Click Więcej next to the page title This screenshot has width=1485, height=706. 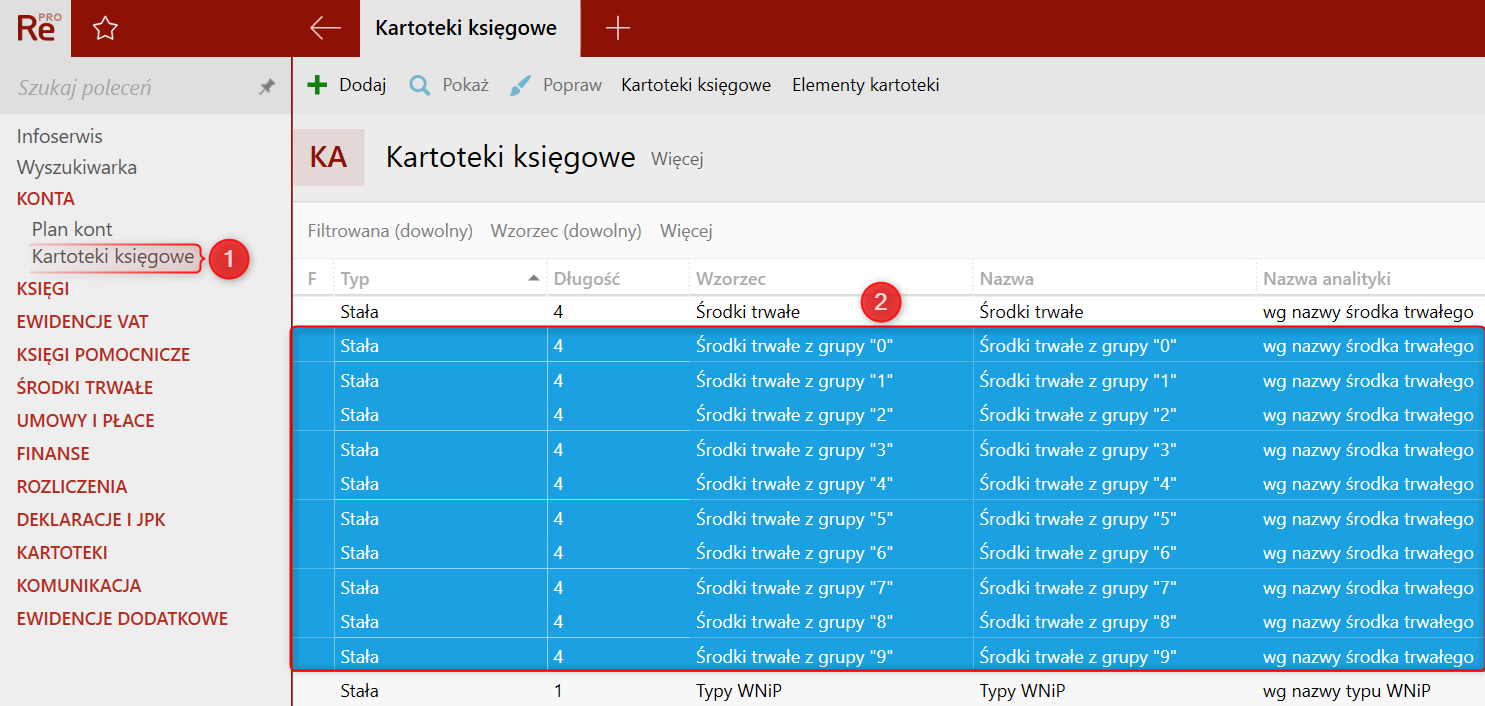(x=677, y=159)
